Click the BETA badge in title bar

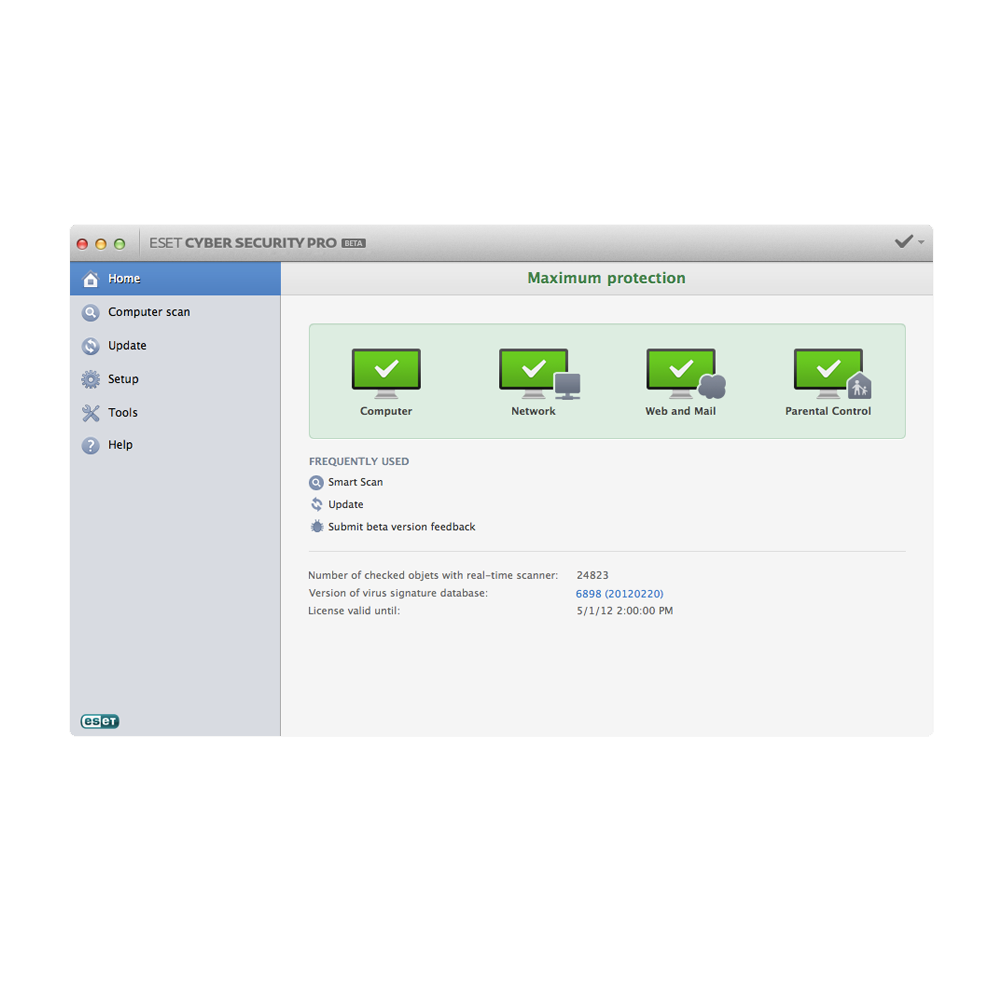(x=353, y=243)
